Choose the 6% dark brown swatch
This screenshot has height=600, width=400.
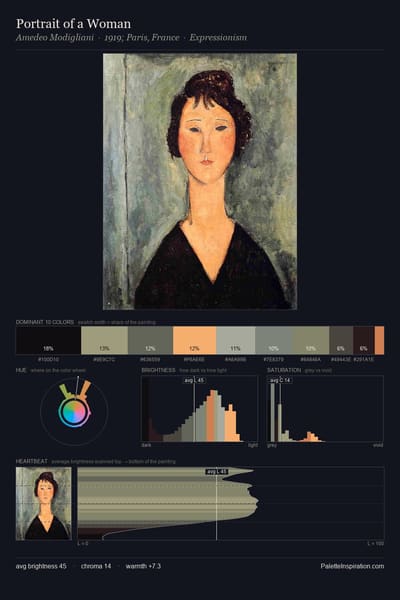click(x=364, y=340)
